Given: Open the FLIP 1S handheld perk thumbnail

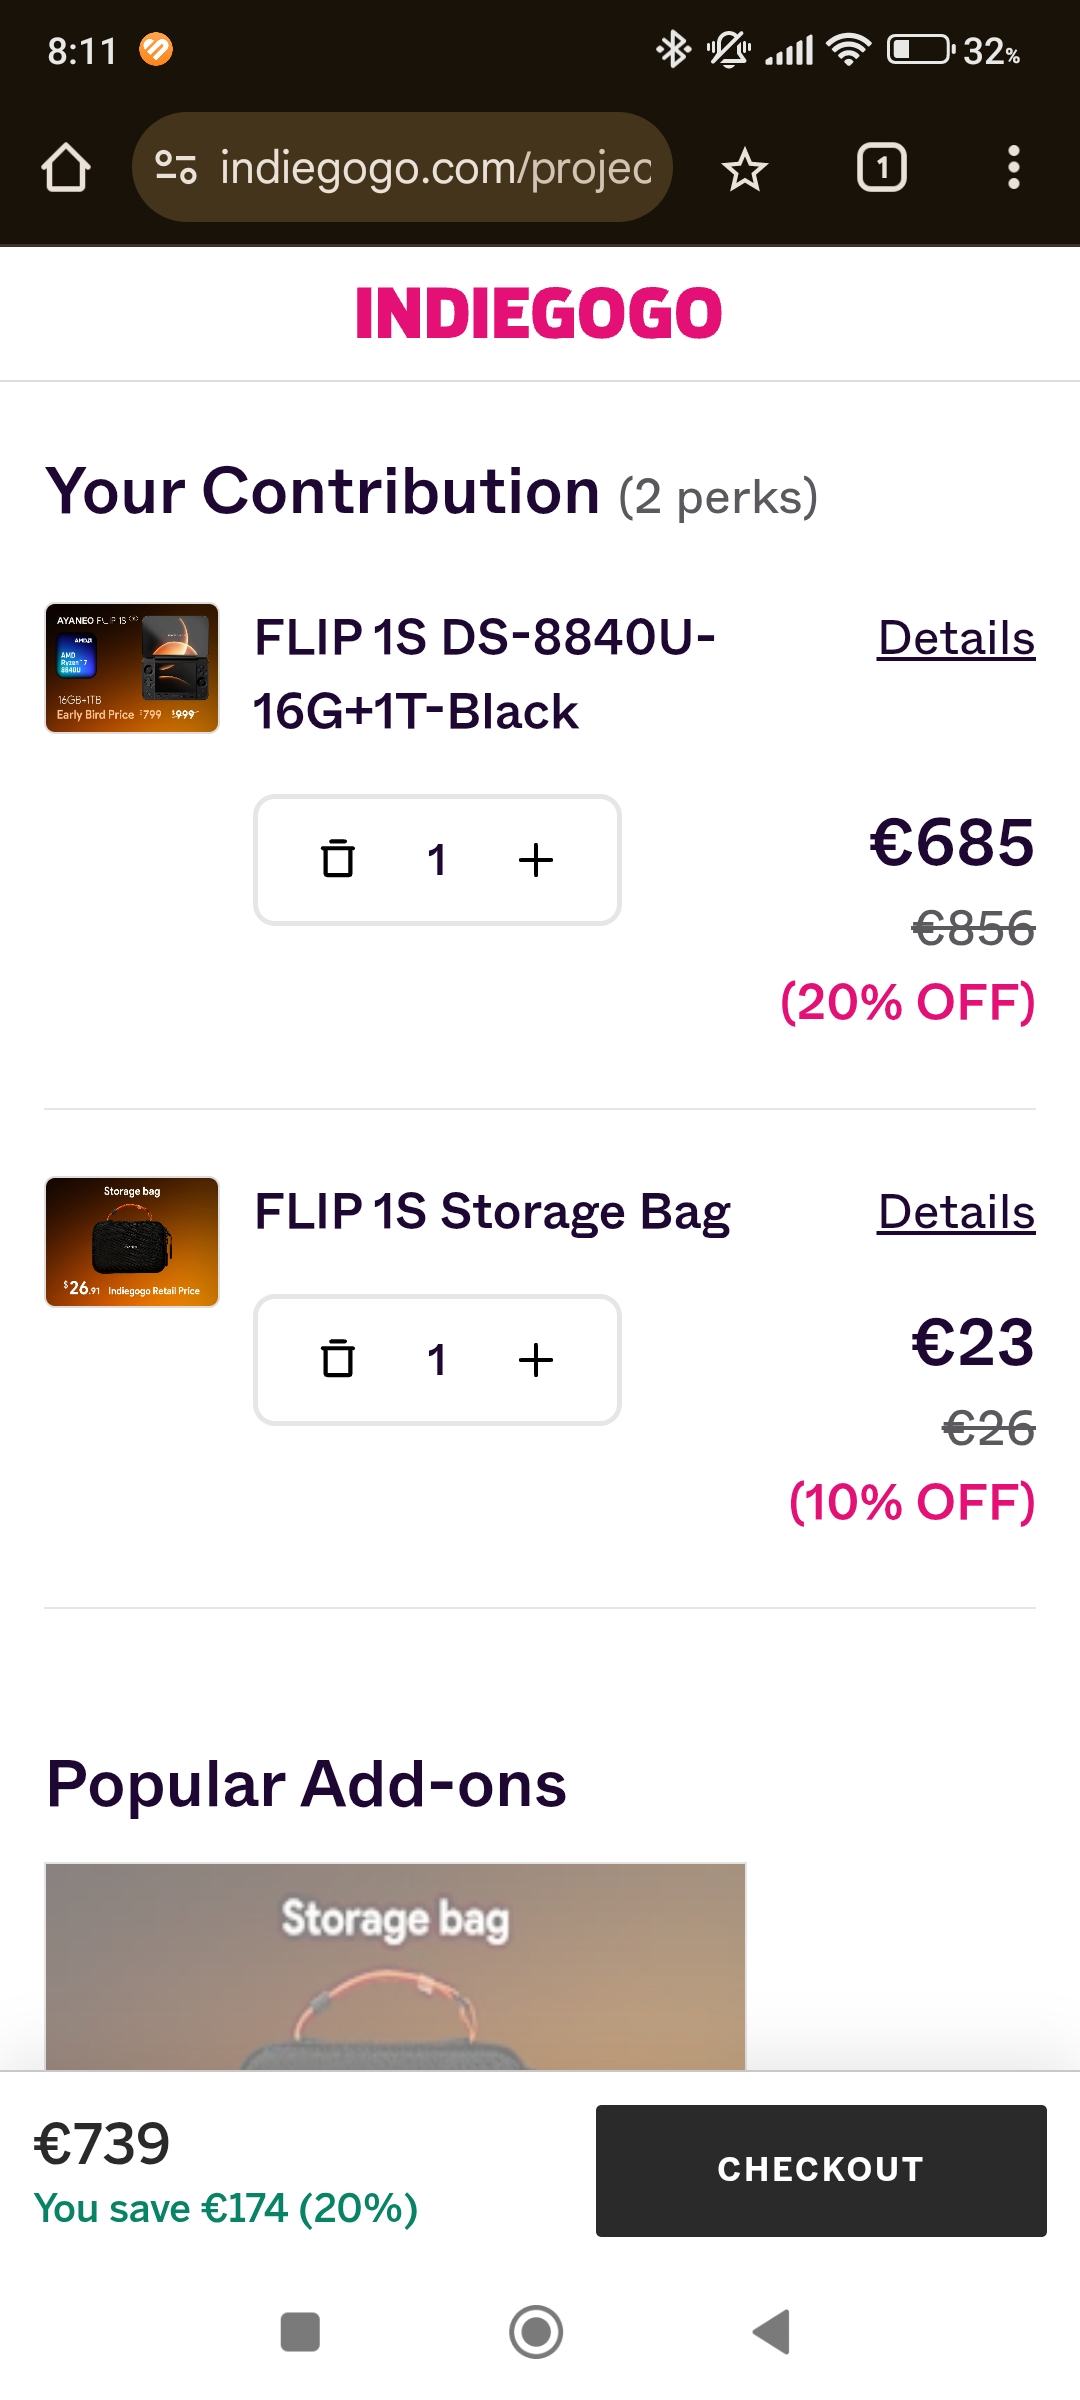Looking at the screenshot, I should click(x=132, y=668).
